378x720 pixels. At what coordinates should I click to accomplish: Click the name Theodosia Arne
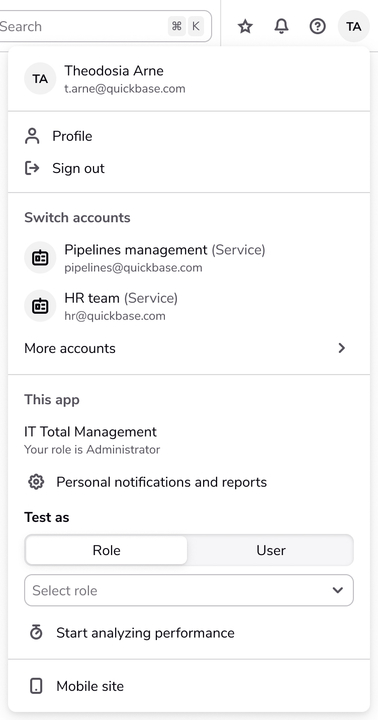114,71
